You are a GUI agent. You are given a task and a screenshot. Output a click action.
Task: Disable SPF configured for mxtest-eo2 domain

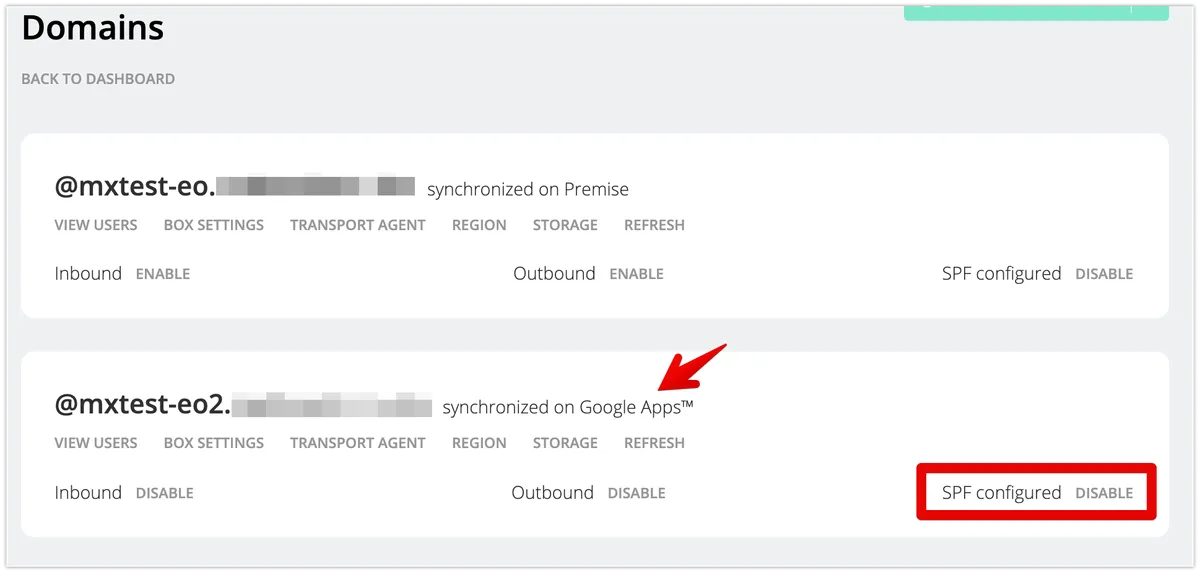1104,493
